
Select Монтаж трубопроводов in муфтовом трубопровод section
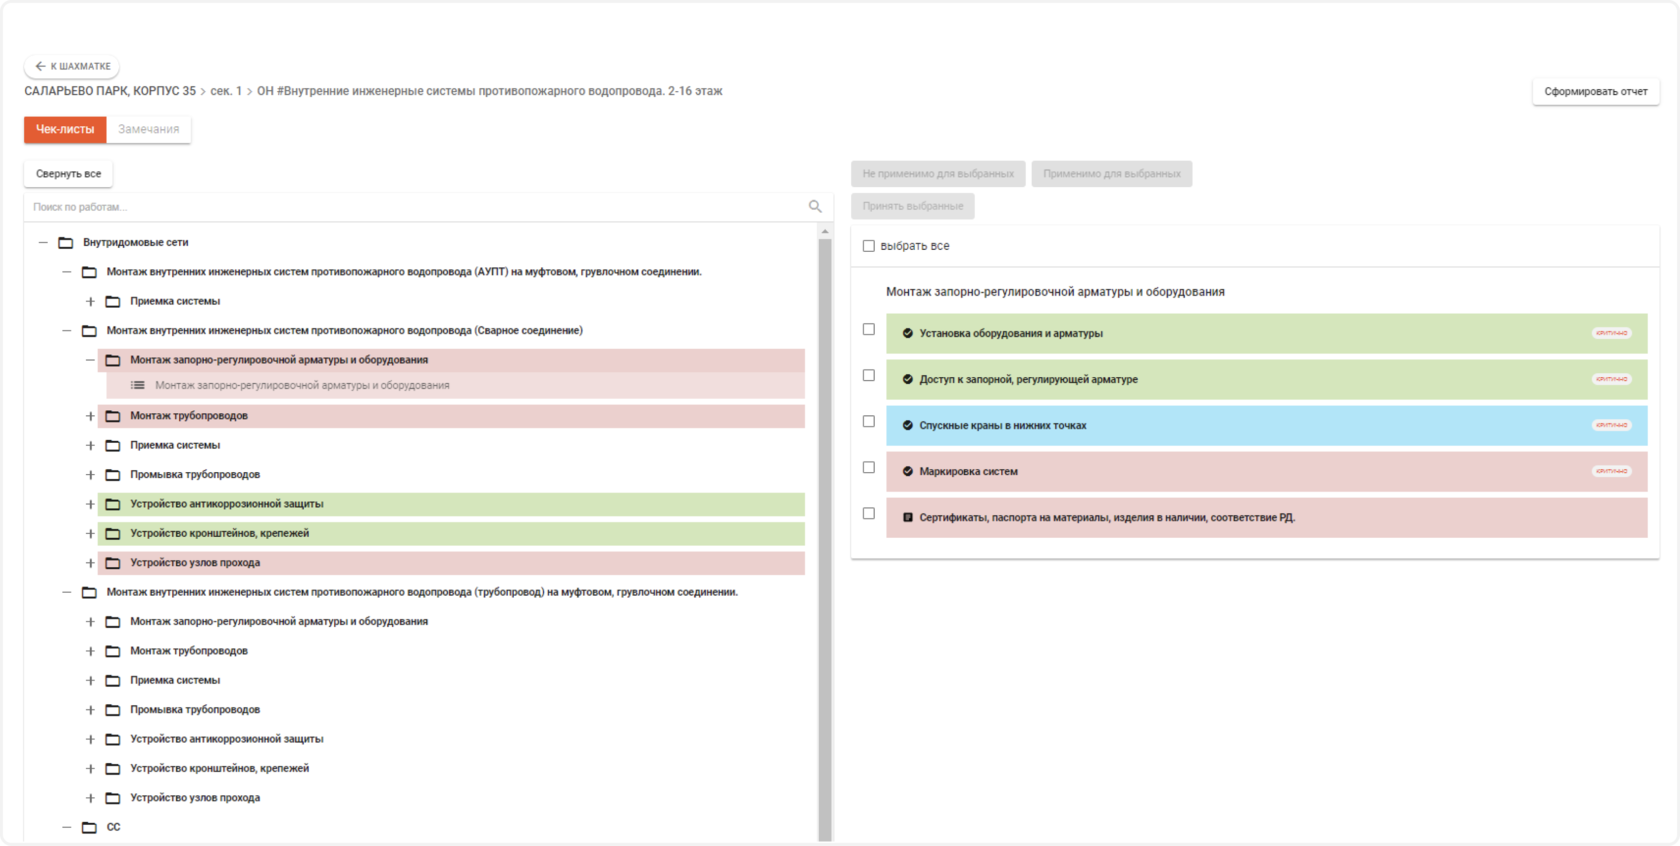[x=189, y=651]
